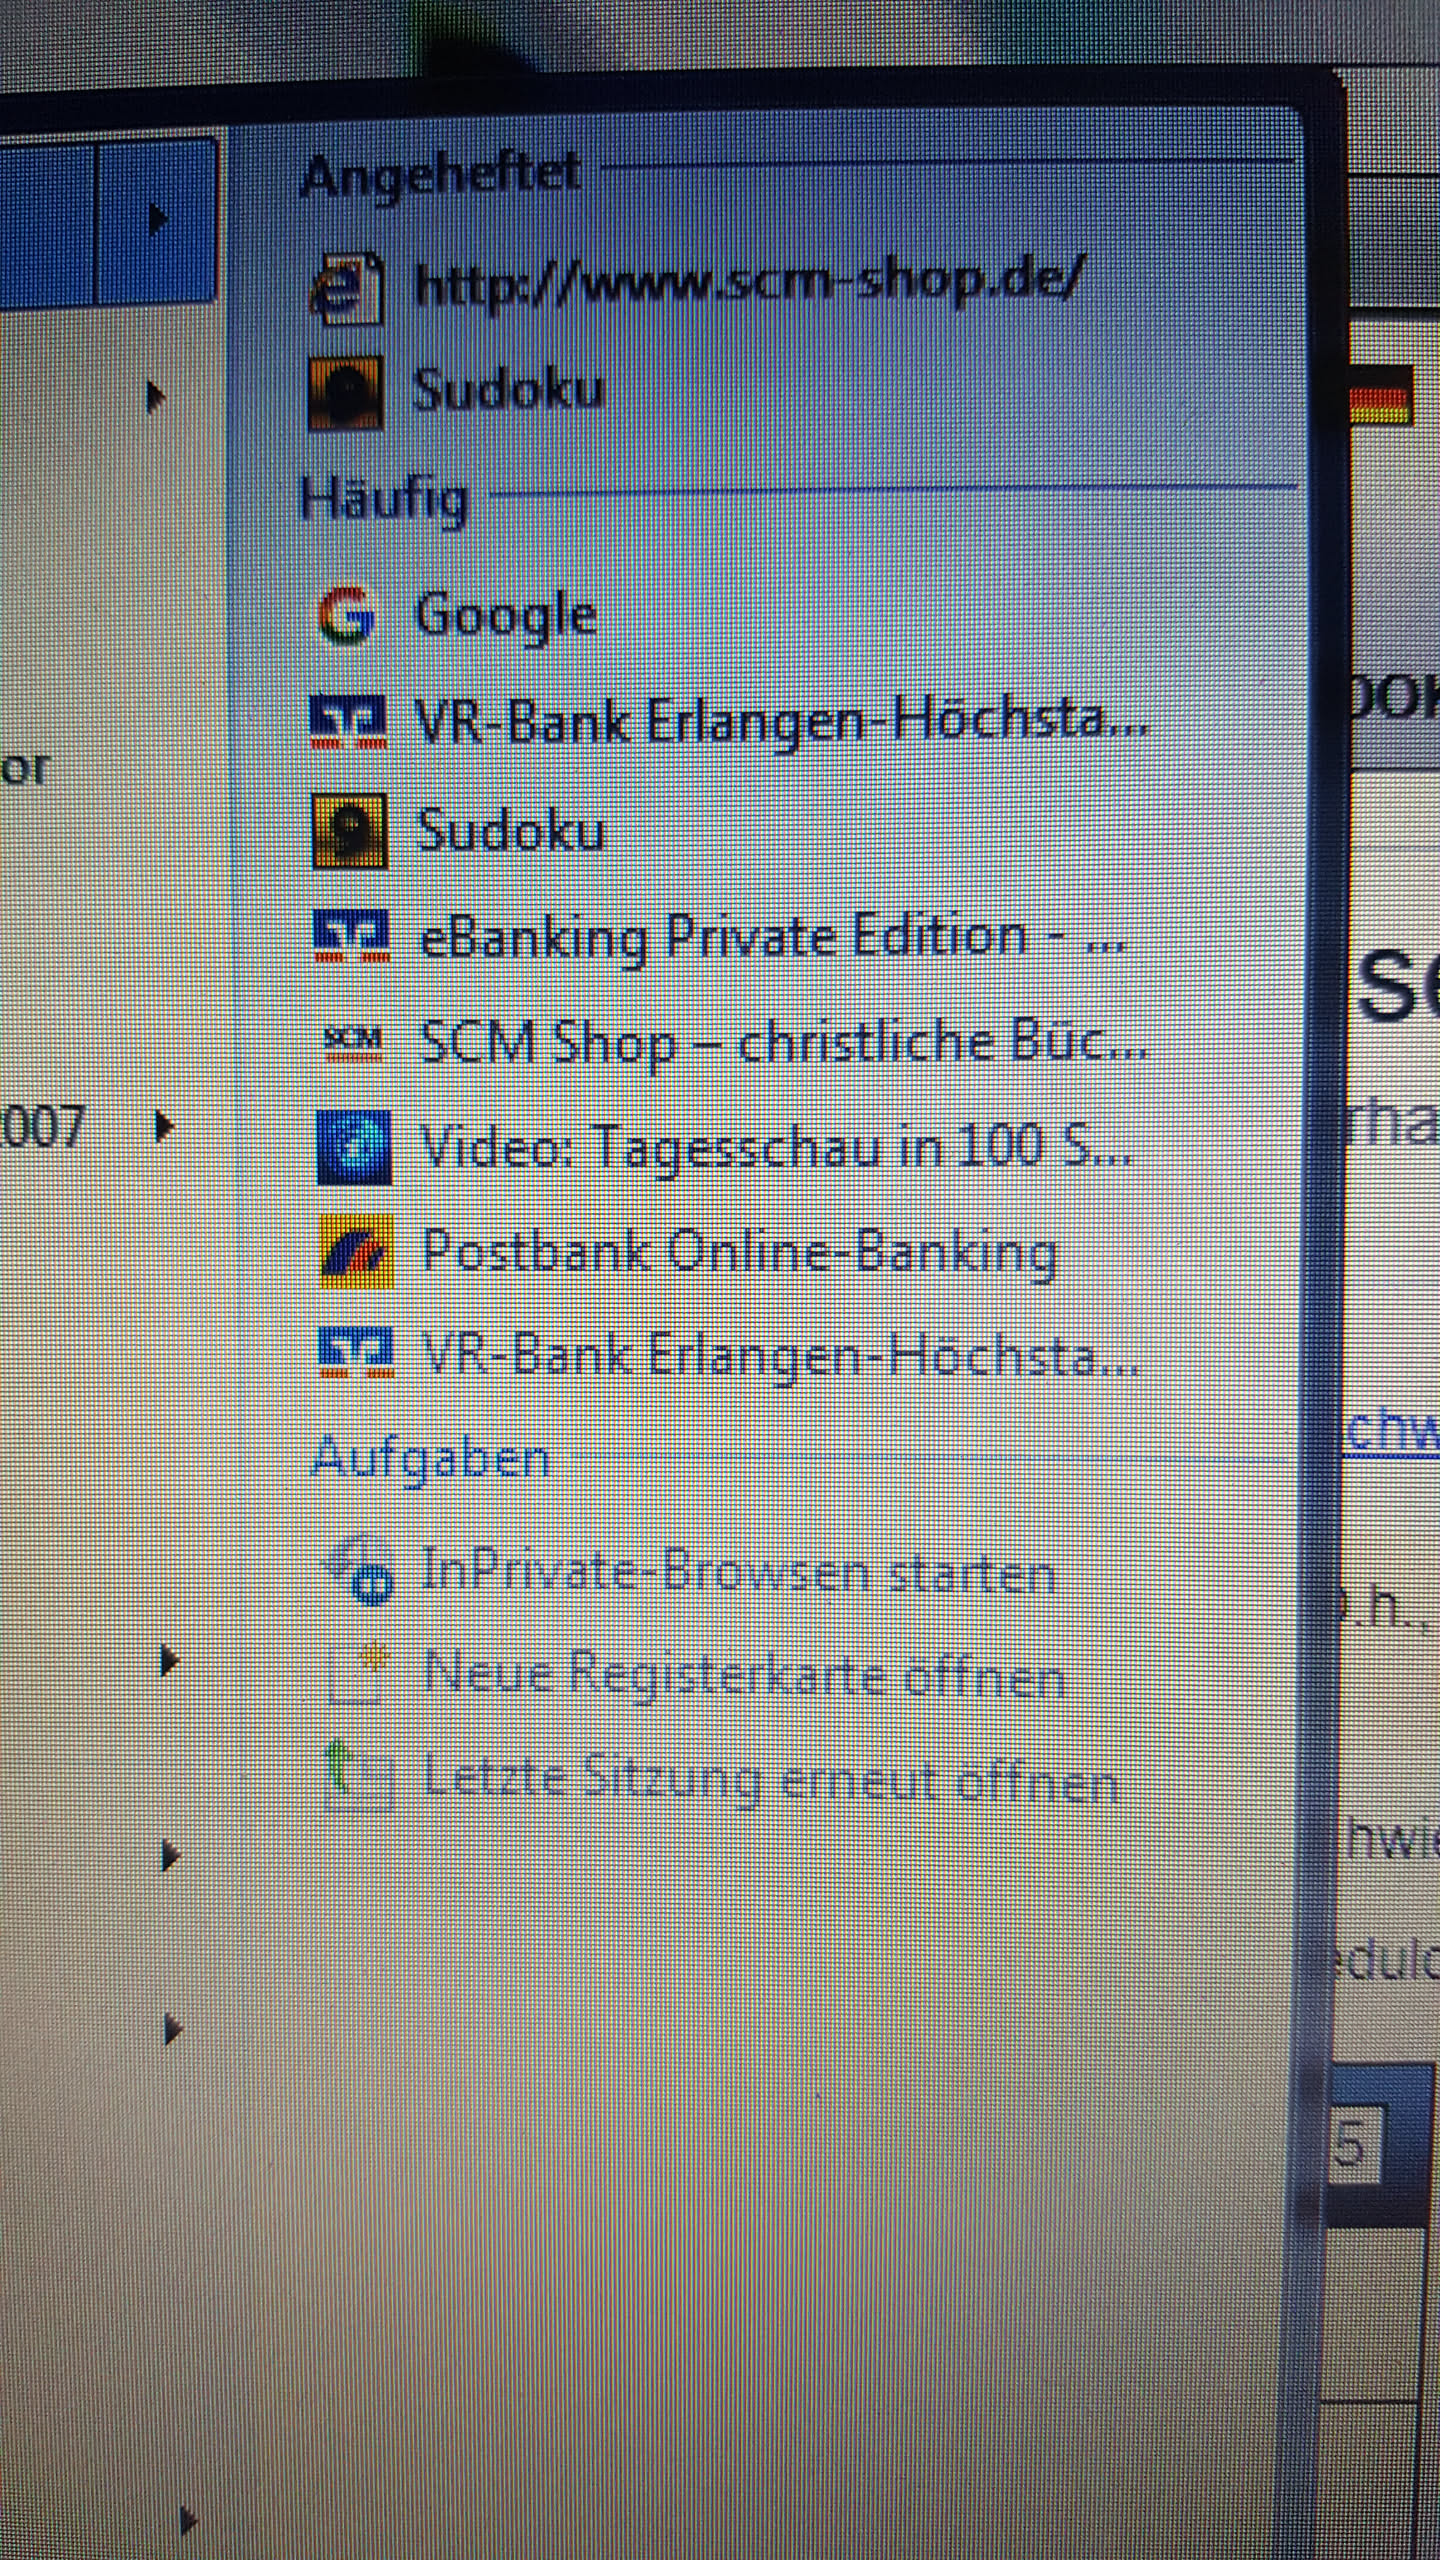Click the Internet Explorer icon beside pinned scm-shop.de
The image size is (1440, 2560).
(x=346, y=288)
